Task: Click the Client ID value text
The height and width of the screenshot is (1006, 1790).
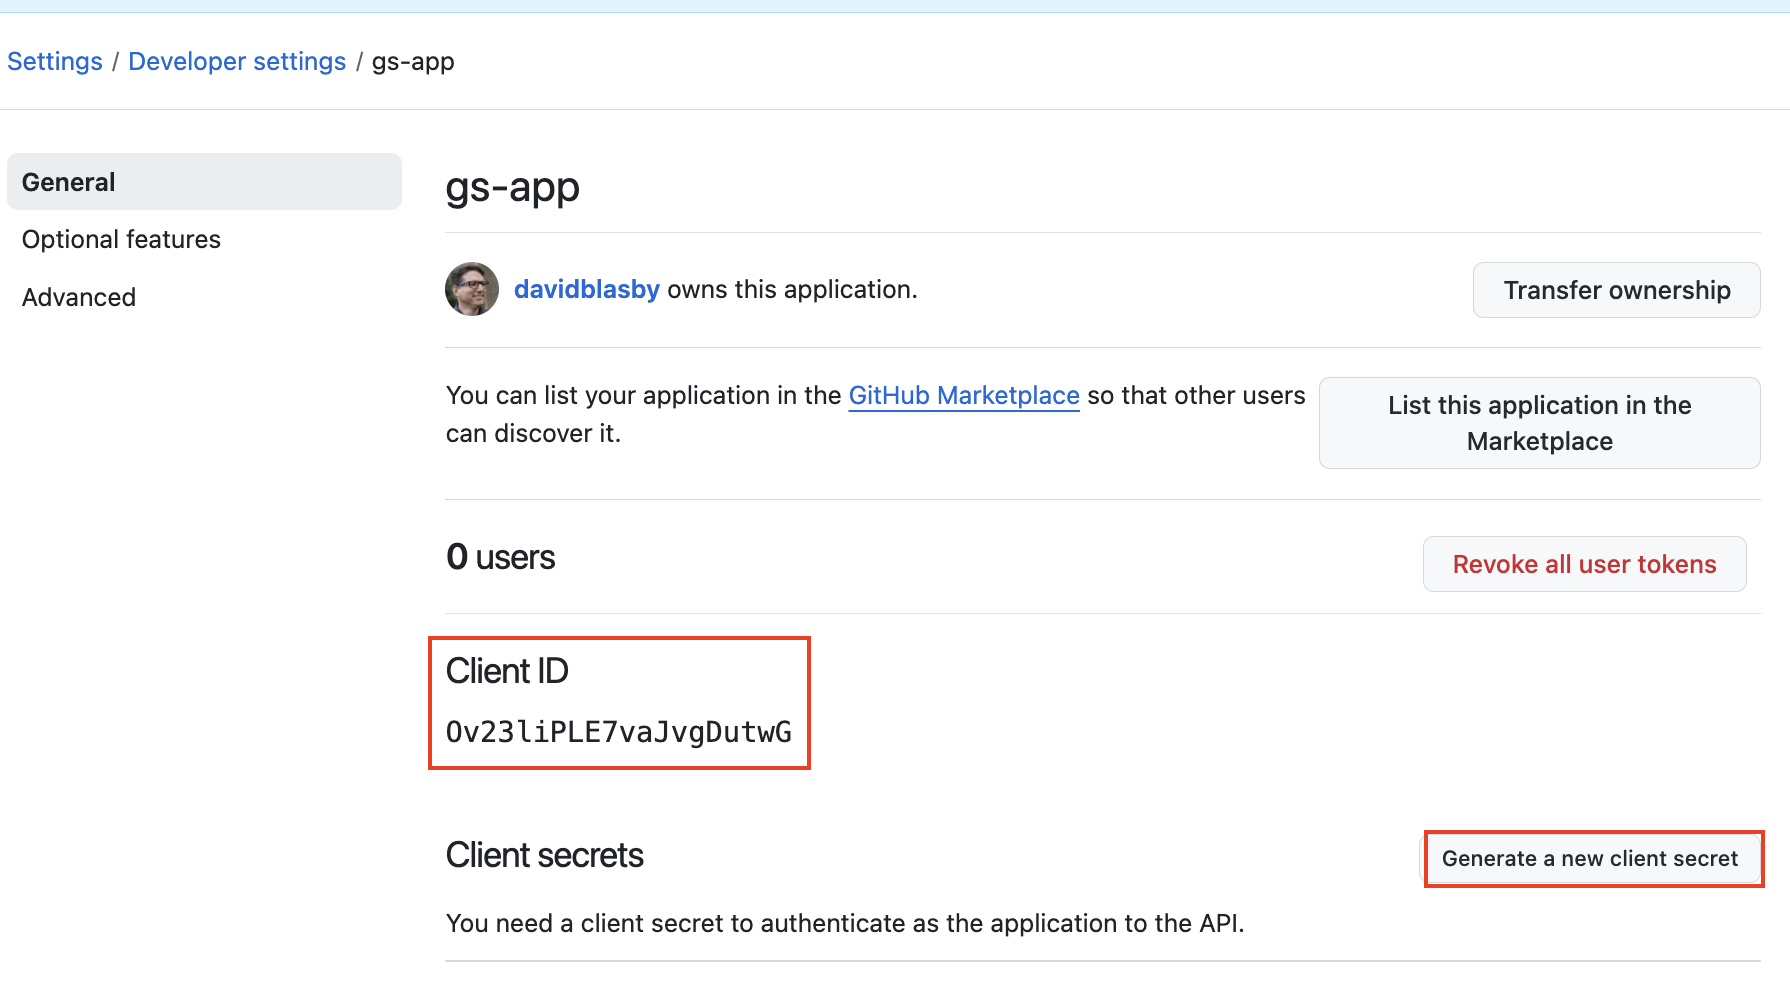Action: 618,732
